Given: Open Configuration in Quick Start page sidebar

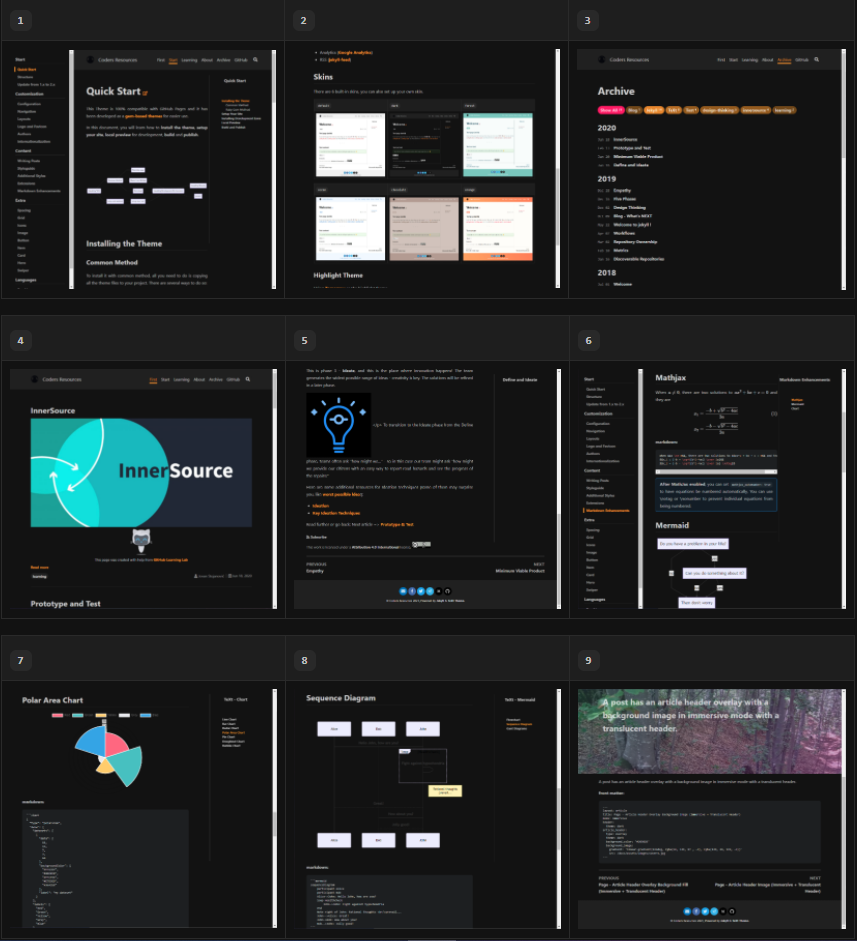Looking at the screenshot, I should [x=29, y=104].
